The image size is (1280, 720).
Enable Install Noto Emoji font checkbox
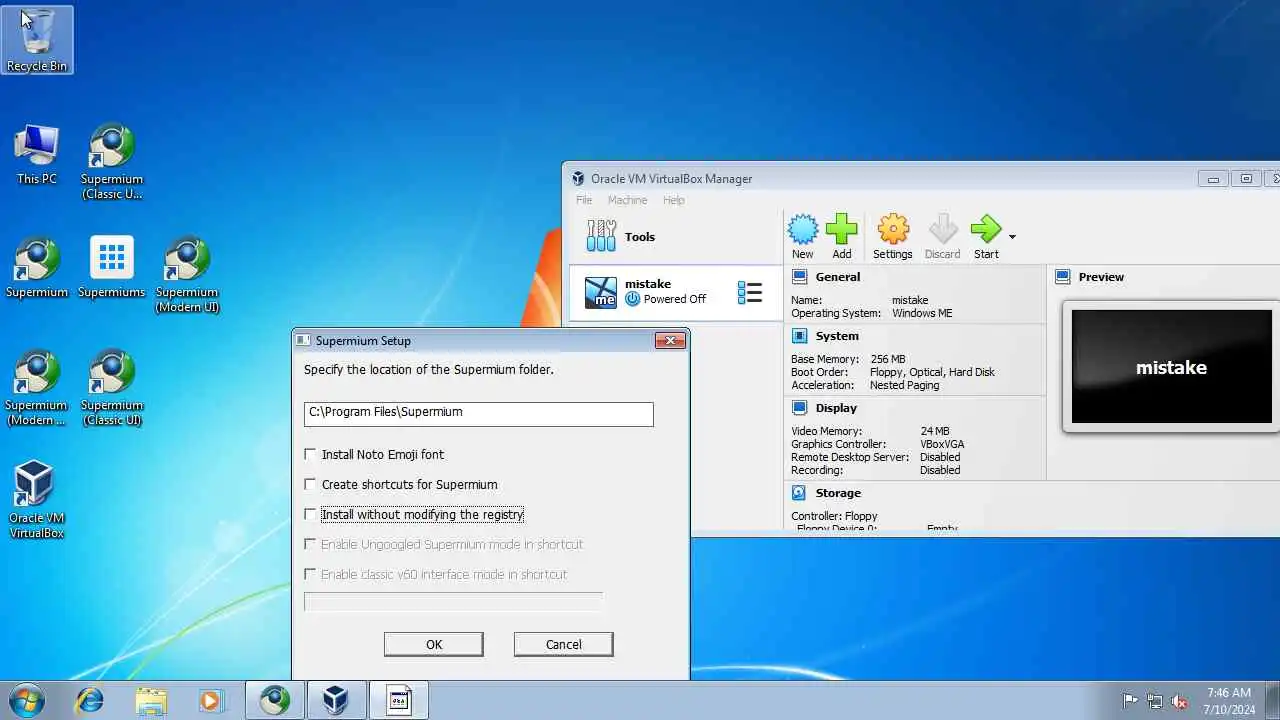(x=310, y=454)
